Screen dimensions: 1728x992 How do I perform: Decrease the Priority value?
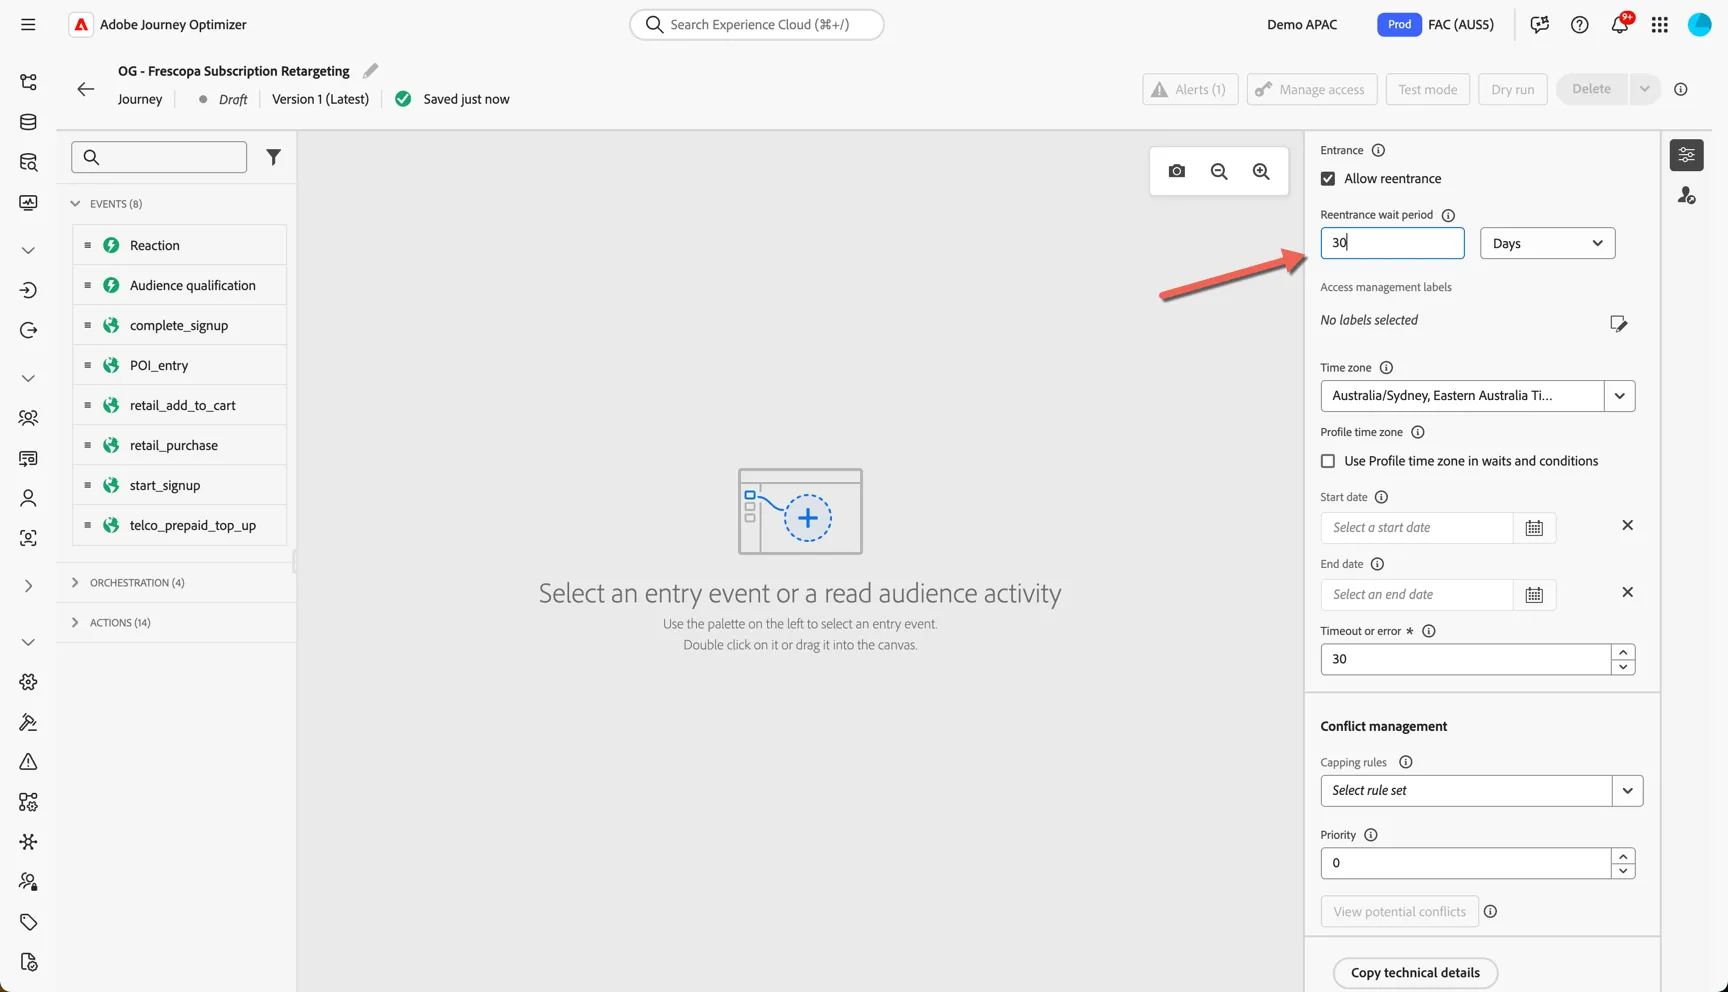coord(1623,871)
